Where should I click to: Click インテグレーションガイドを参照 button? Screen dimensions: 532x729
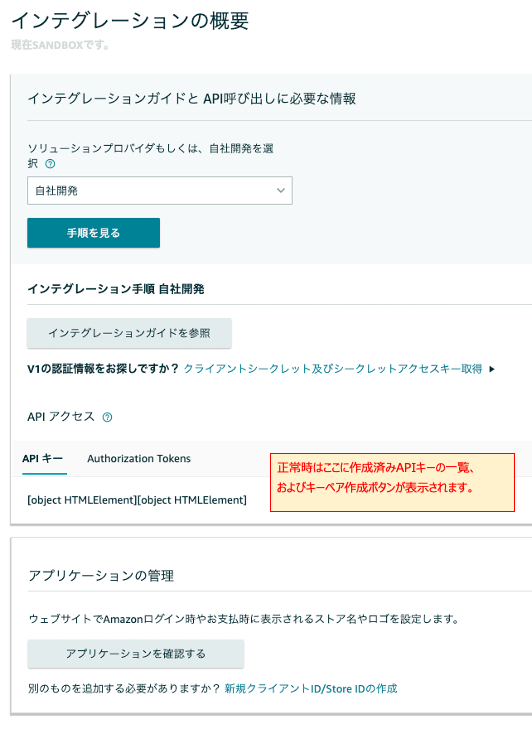click(129, 333)
